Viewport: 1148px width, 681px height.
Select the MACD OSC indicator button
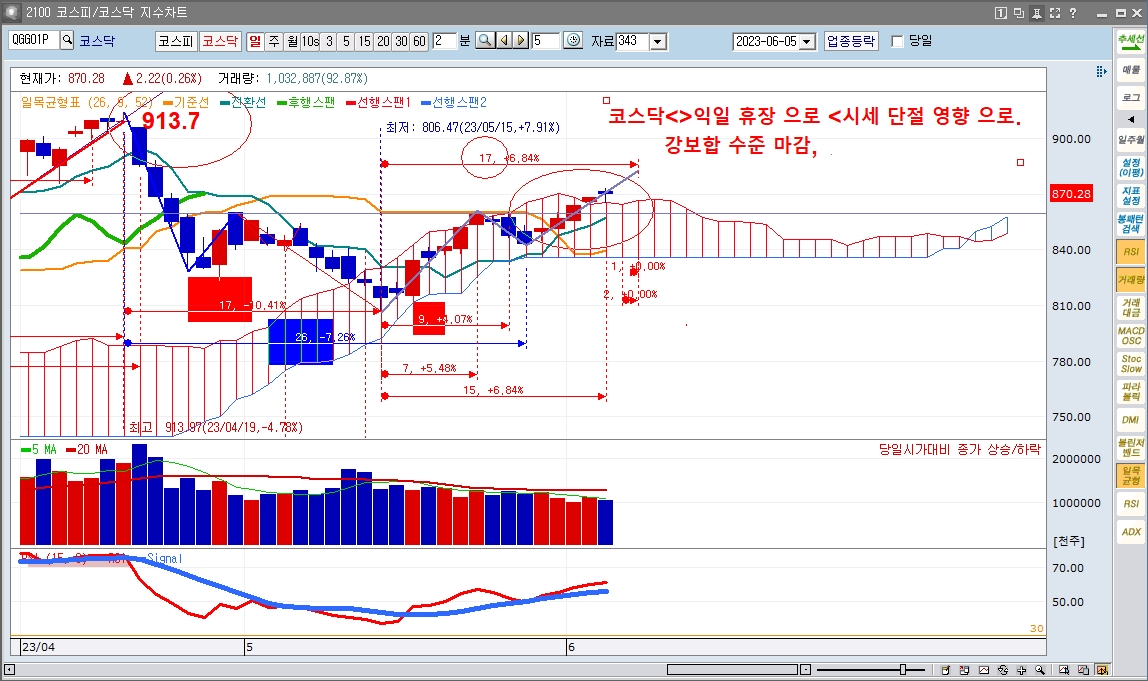coord(1131,335)
